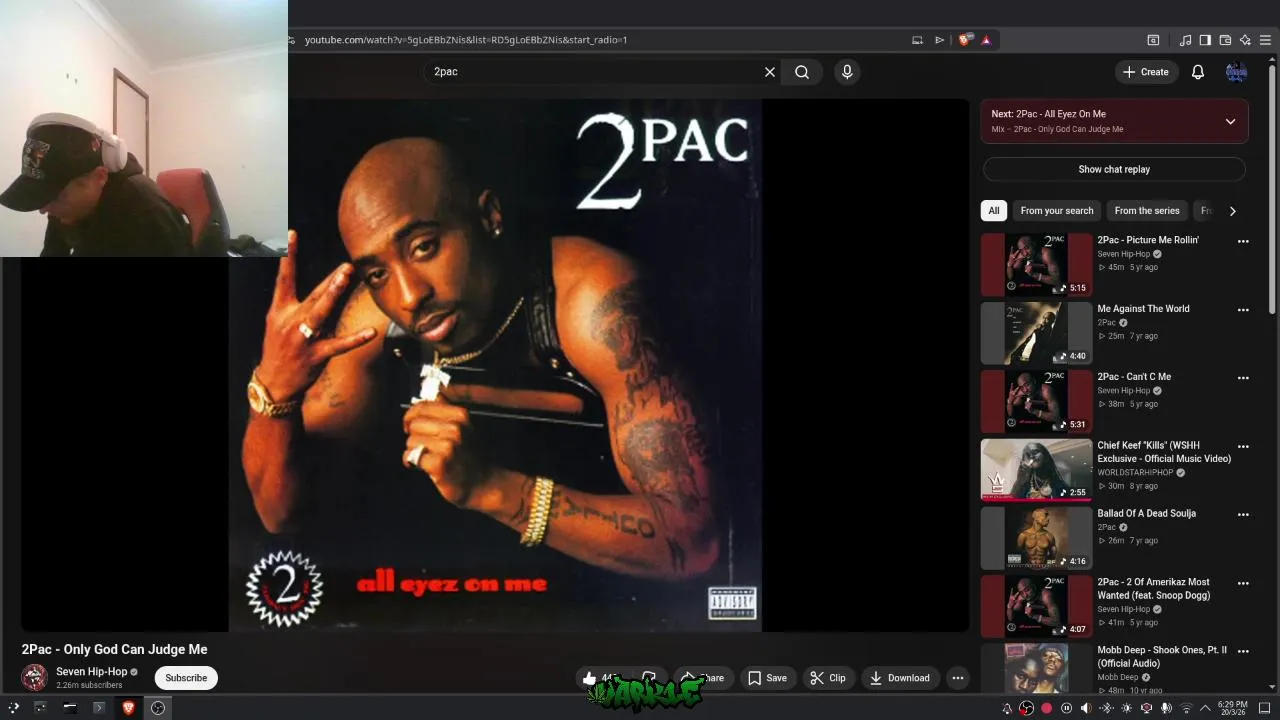Open 2Pac - Can't C Me video

coord(1036,401)
